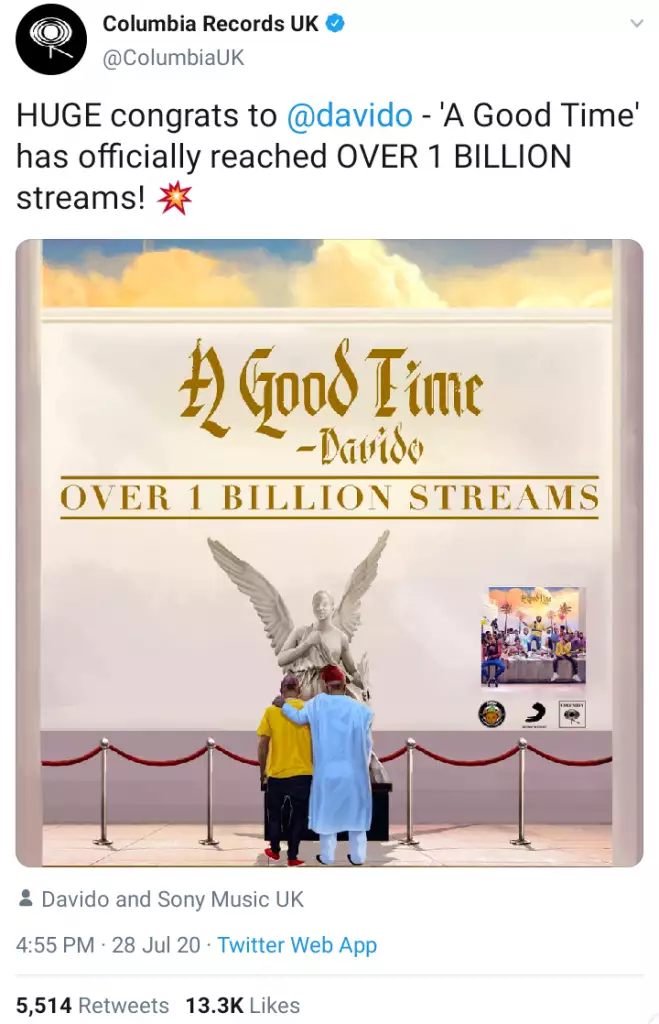The image size is (659, 1024).
Task: View the 13.3K Likes list
Action: (x=243, y=1006)
